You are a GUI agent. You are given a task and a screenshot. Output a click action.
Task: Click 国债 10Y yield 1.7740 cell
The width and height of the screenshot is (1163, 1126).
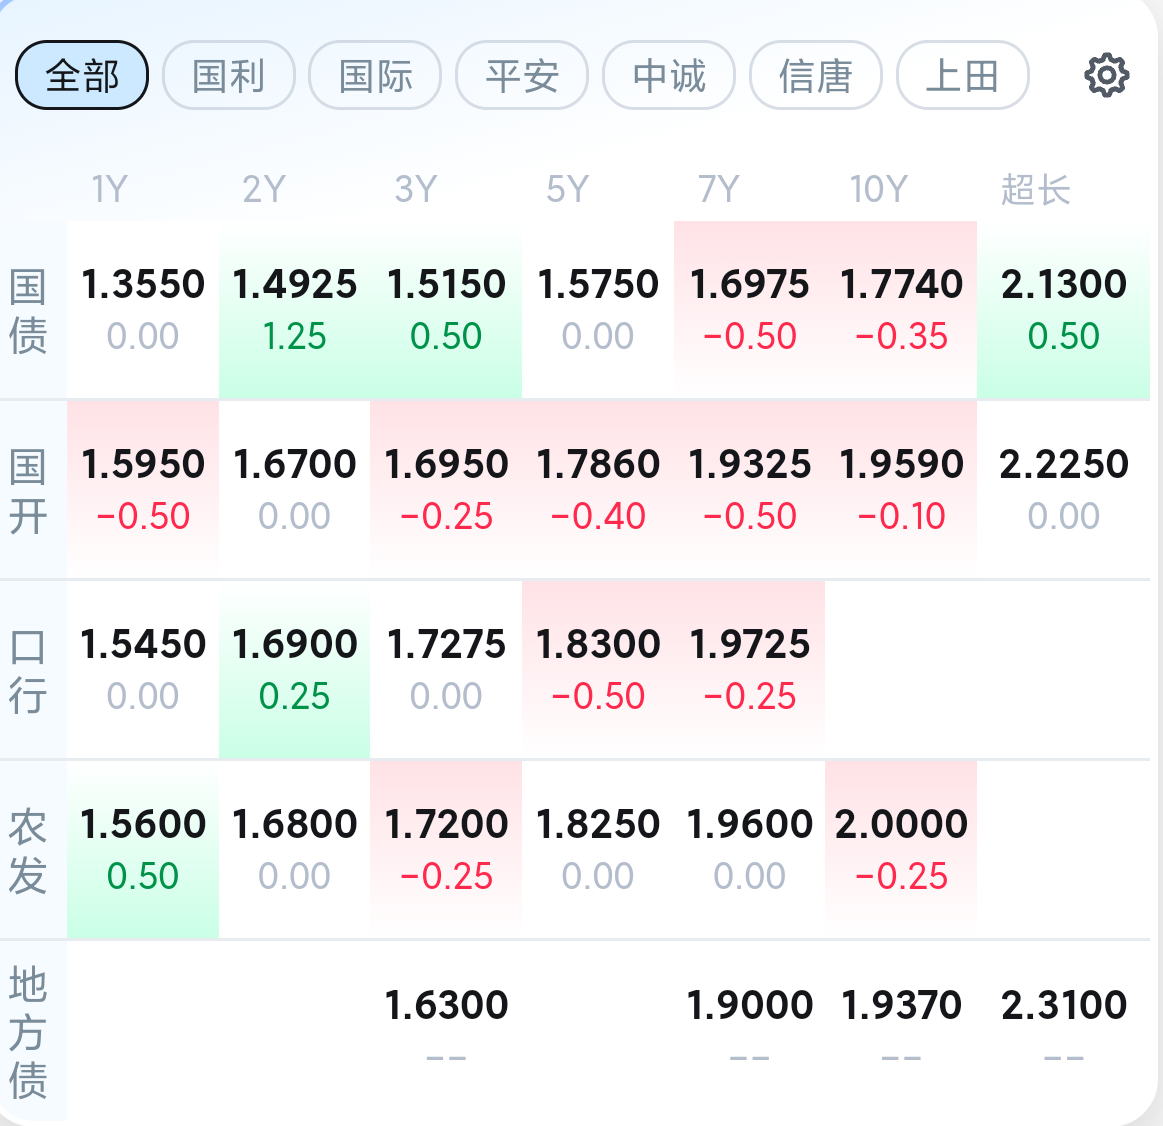[x=901, y=309]
